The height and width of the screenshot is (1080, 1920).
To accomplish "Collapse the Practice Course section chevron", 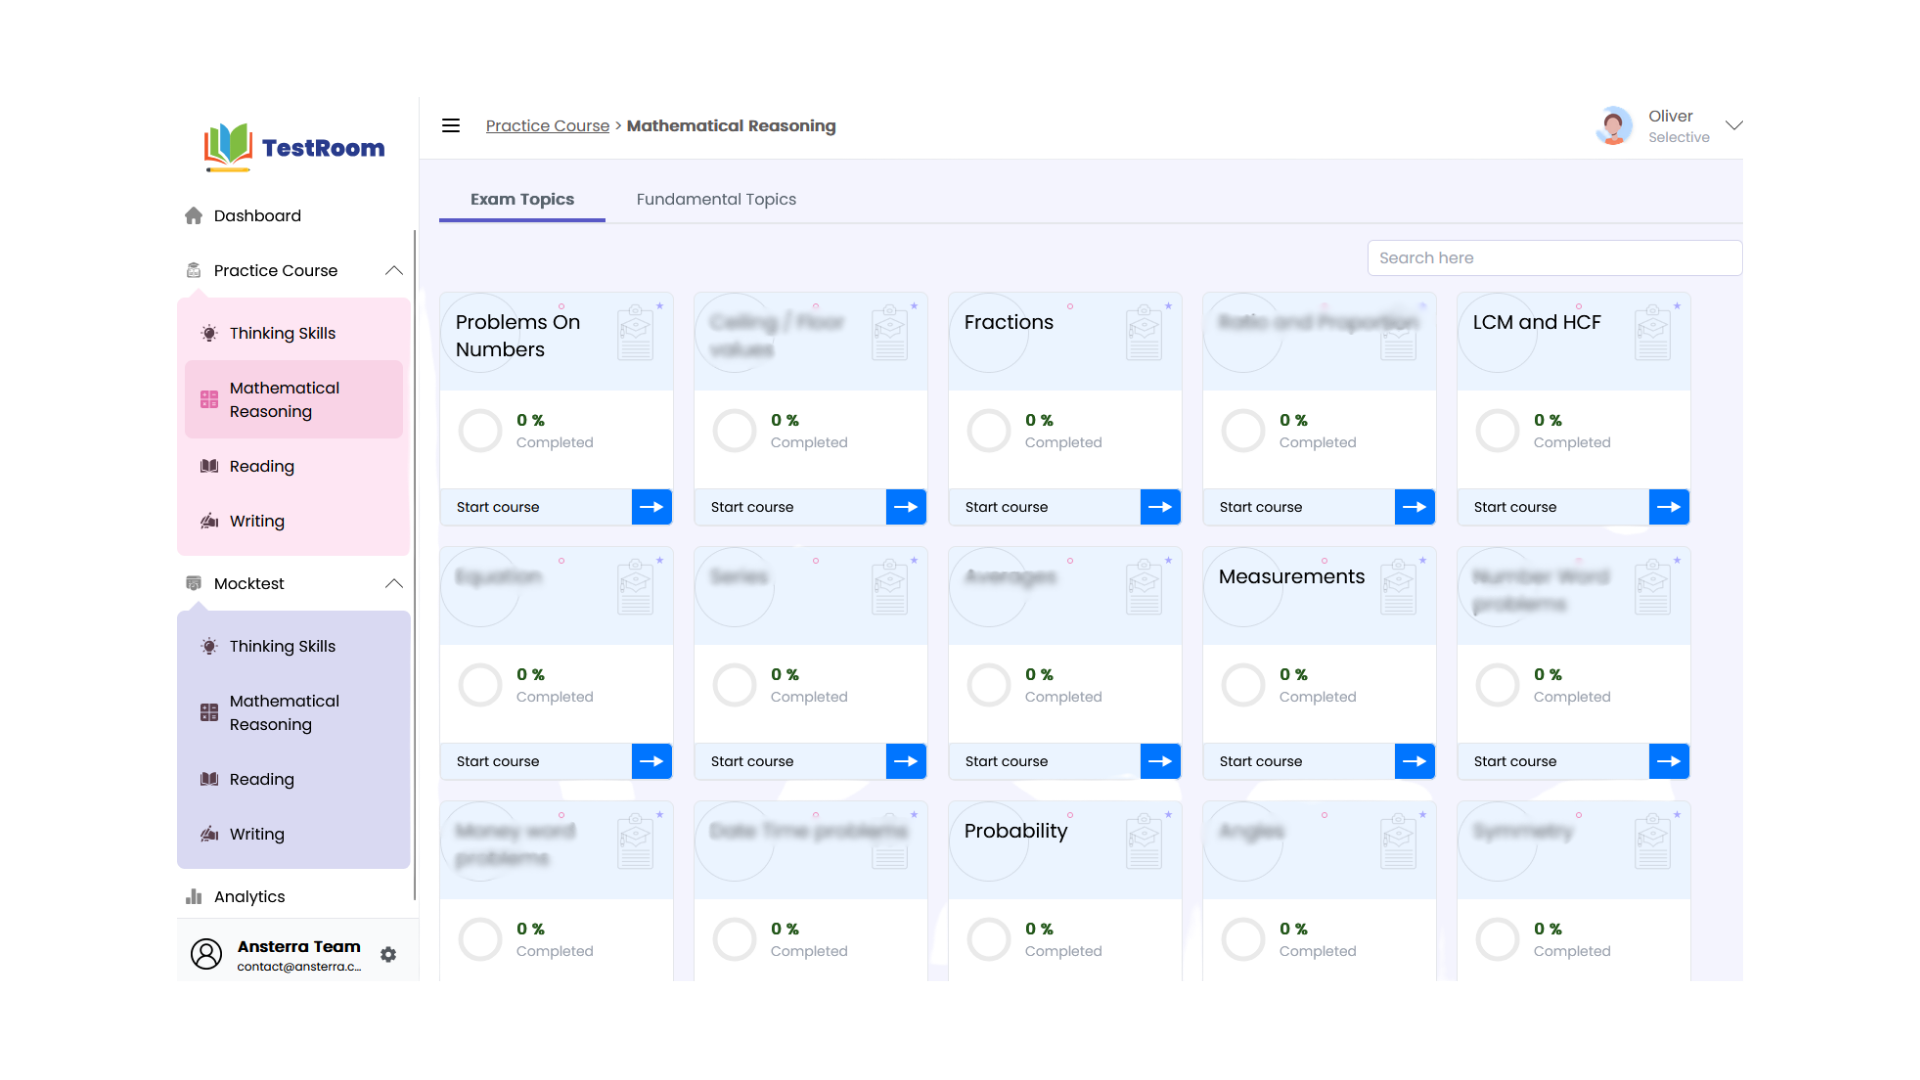I will 394,271.
